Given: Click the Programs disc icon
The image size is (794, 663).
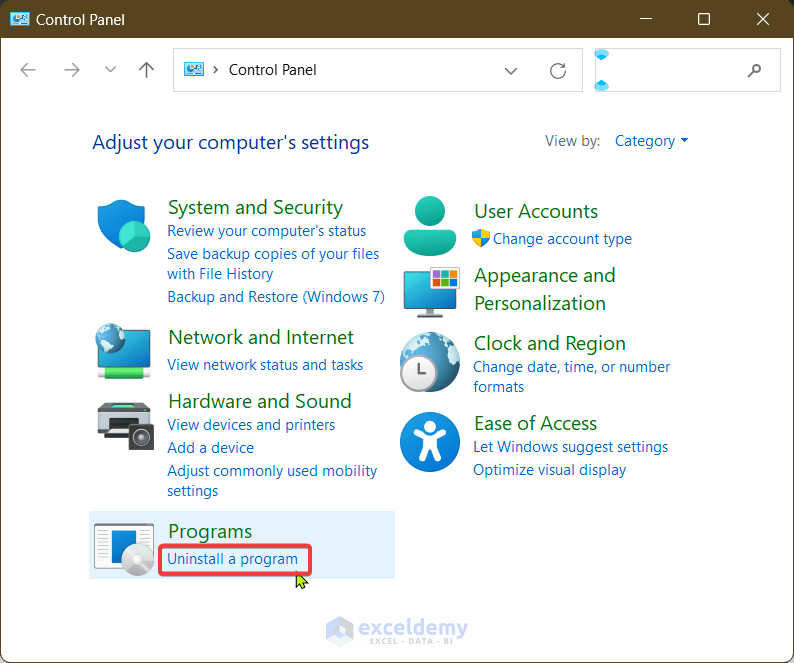Looking at the screenshot, I should (124, 549).
